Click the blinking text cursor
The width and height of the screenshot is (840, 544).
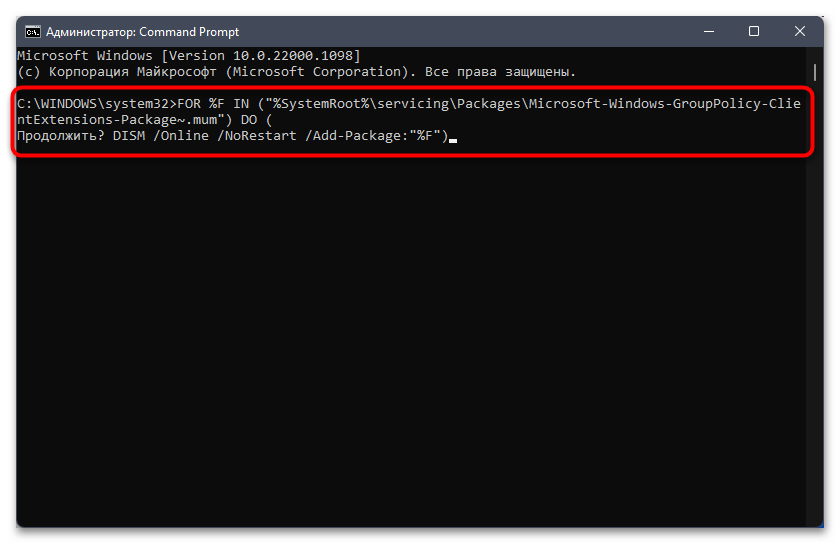(x=453, y=140)
